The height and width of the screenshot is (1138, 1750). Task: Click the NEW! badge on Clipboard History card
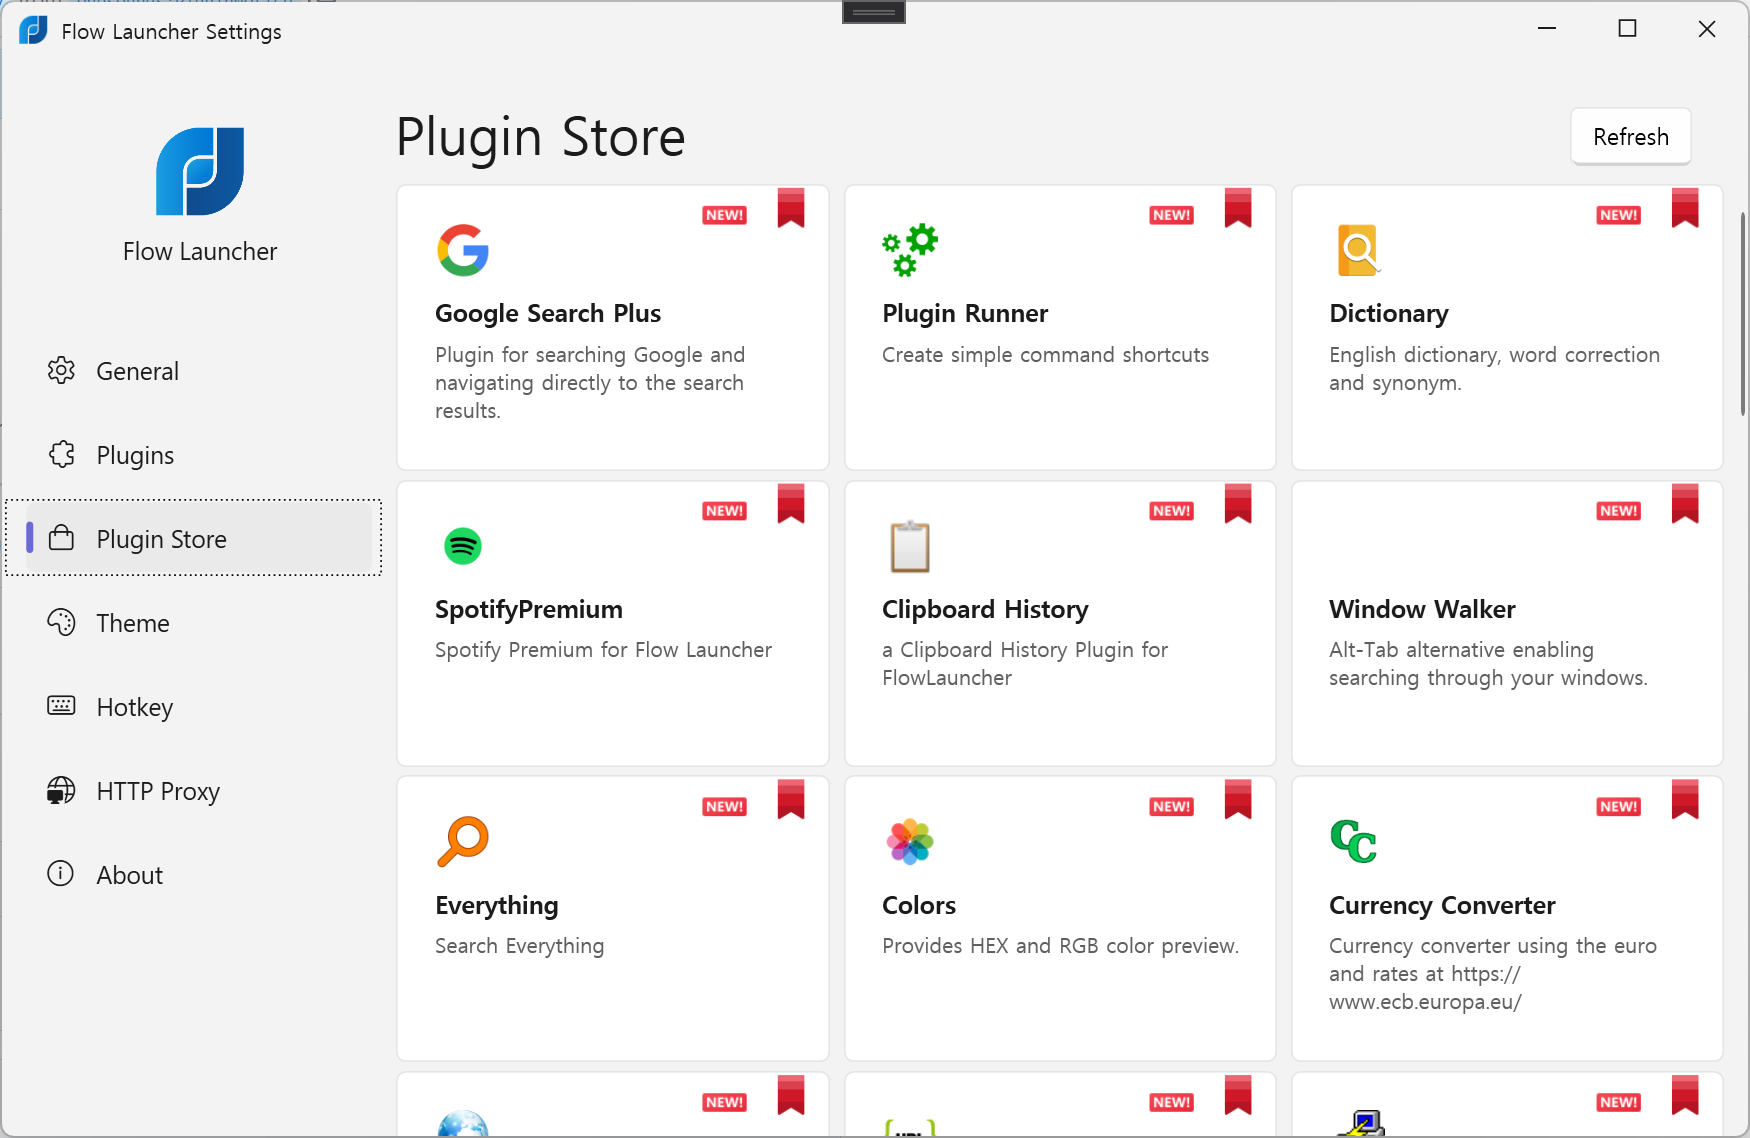point(1172,511)
